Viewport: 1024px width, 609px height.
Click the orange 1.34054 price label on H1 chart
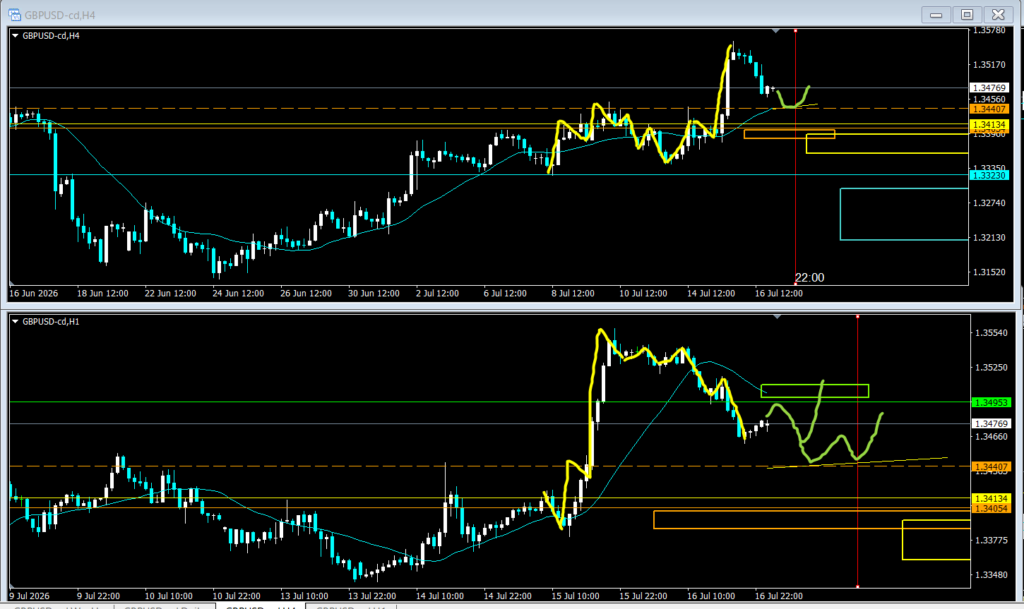coord(991,508)
